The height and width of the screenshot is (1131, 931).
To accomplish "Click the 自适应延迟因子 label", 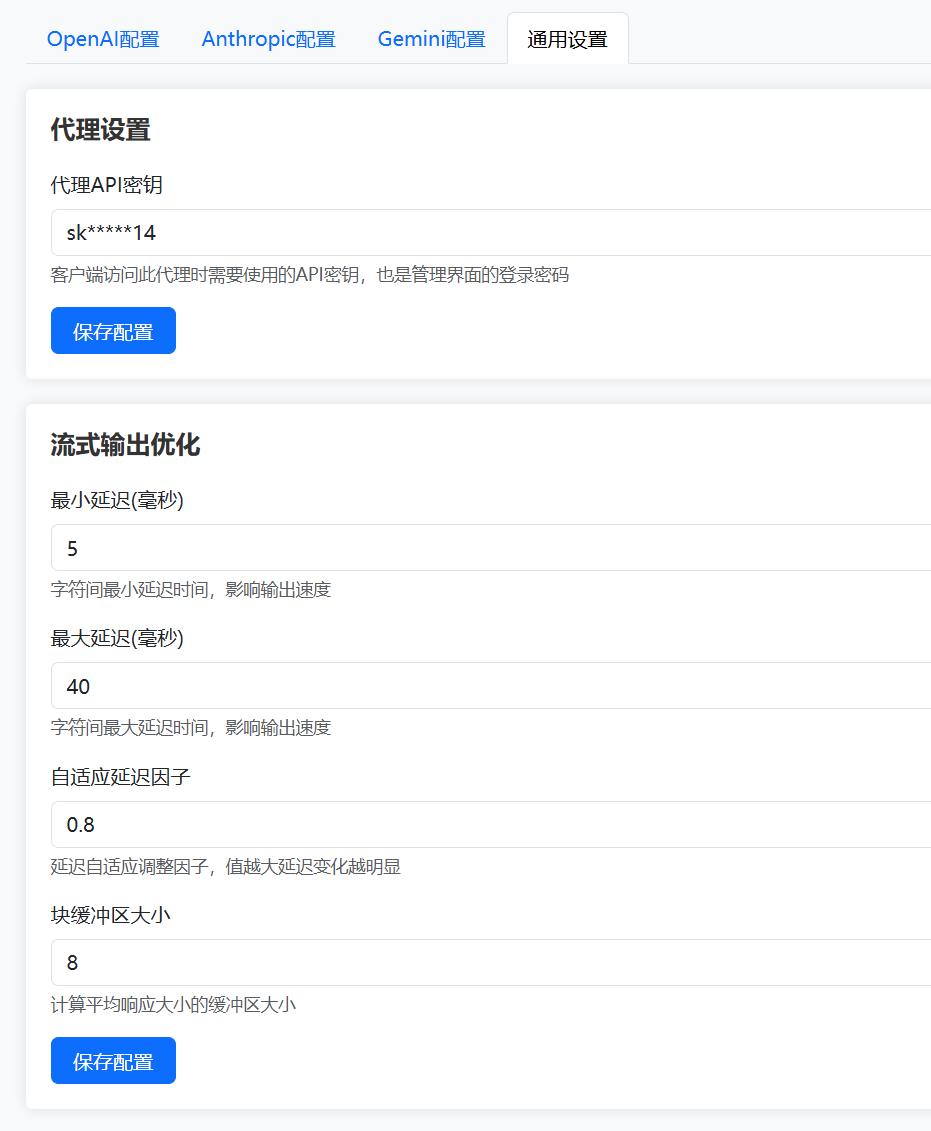I will [x=120, y=777].
